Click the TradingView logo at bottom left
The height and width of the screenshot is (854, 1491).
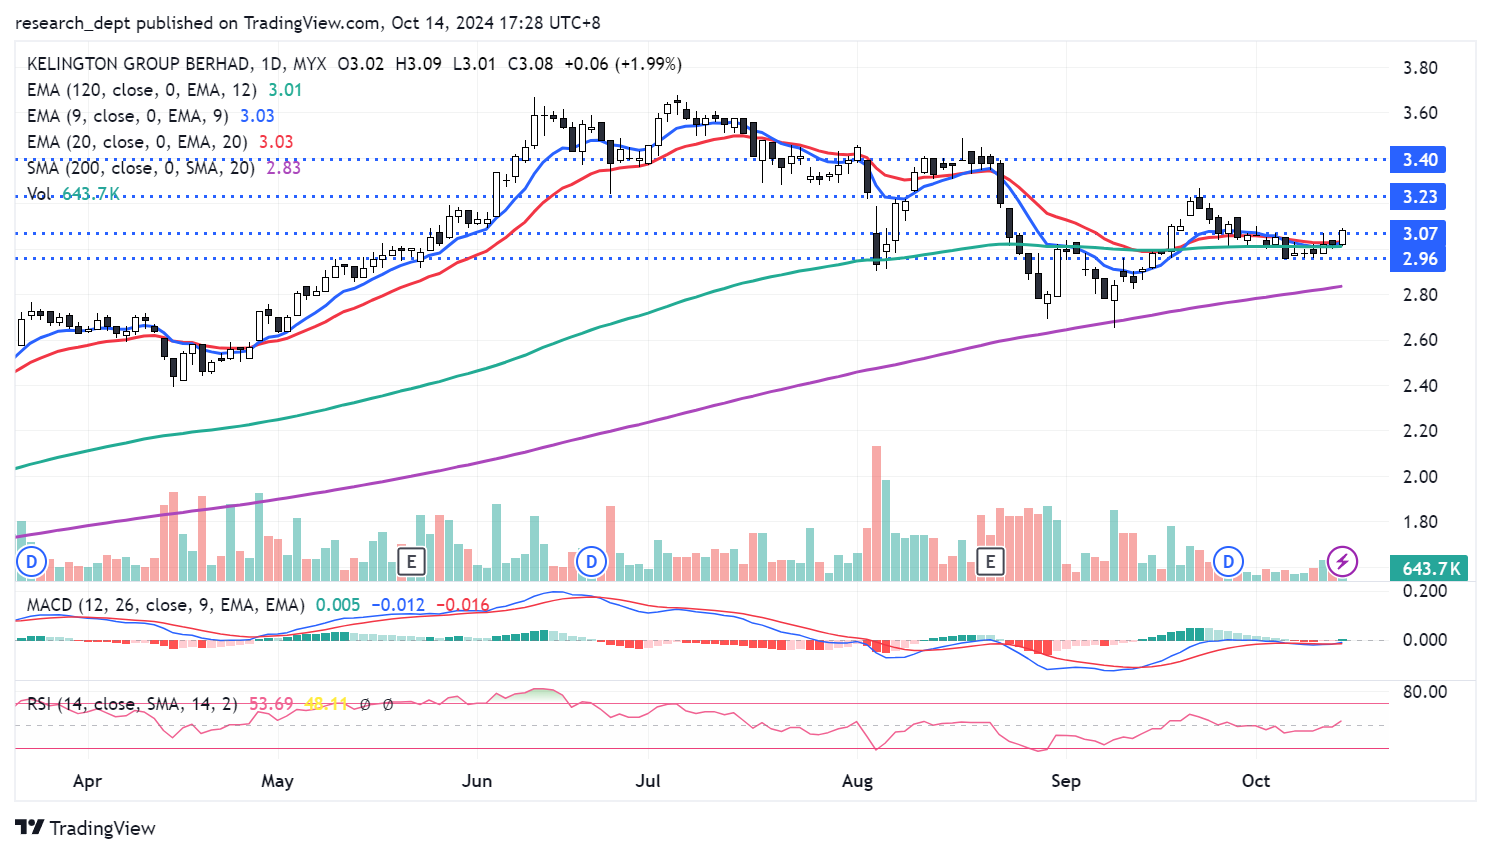tap(86, 828)
